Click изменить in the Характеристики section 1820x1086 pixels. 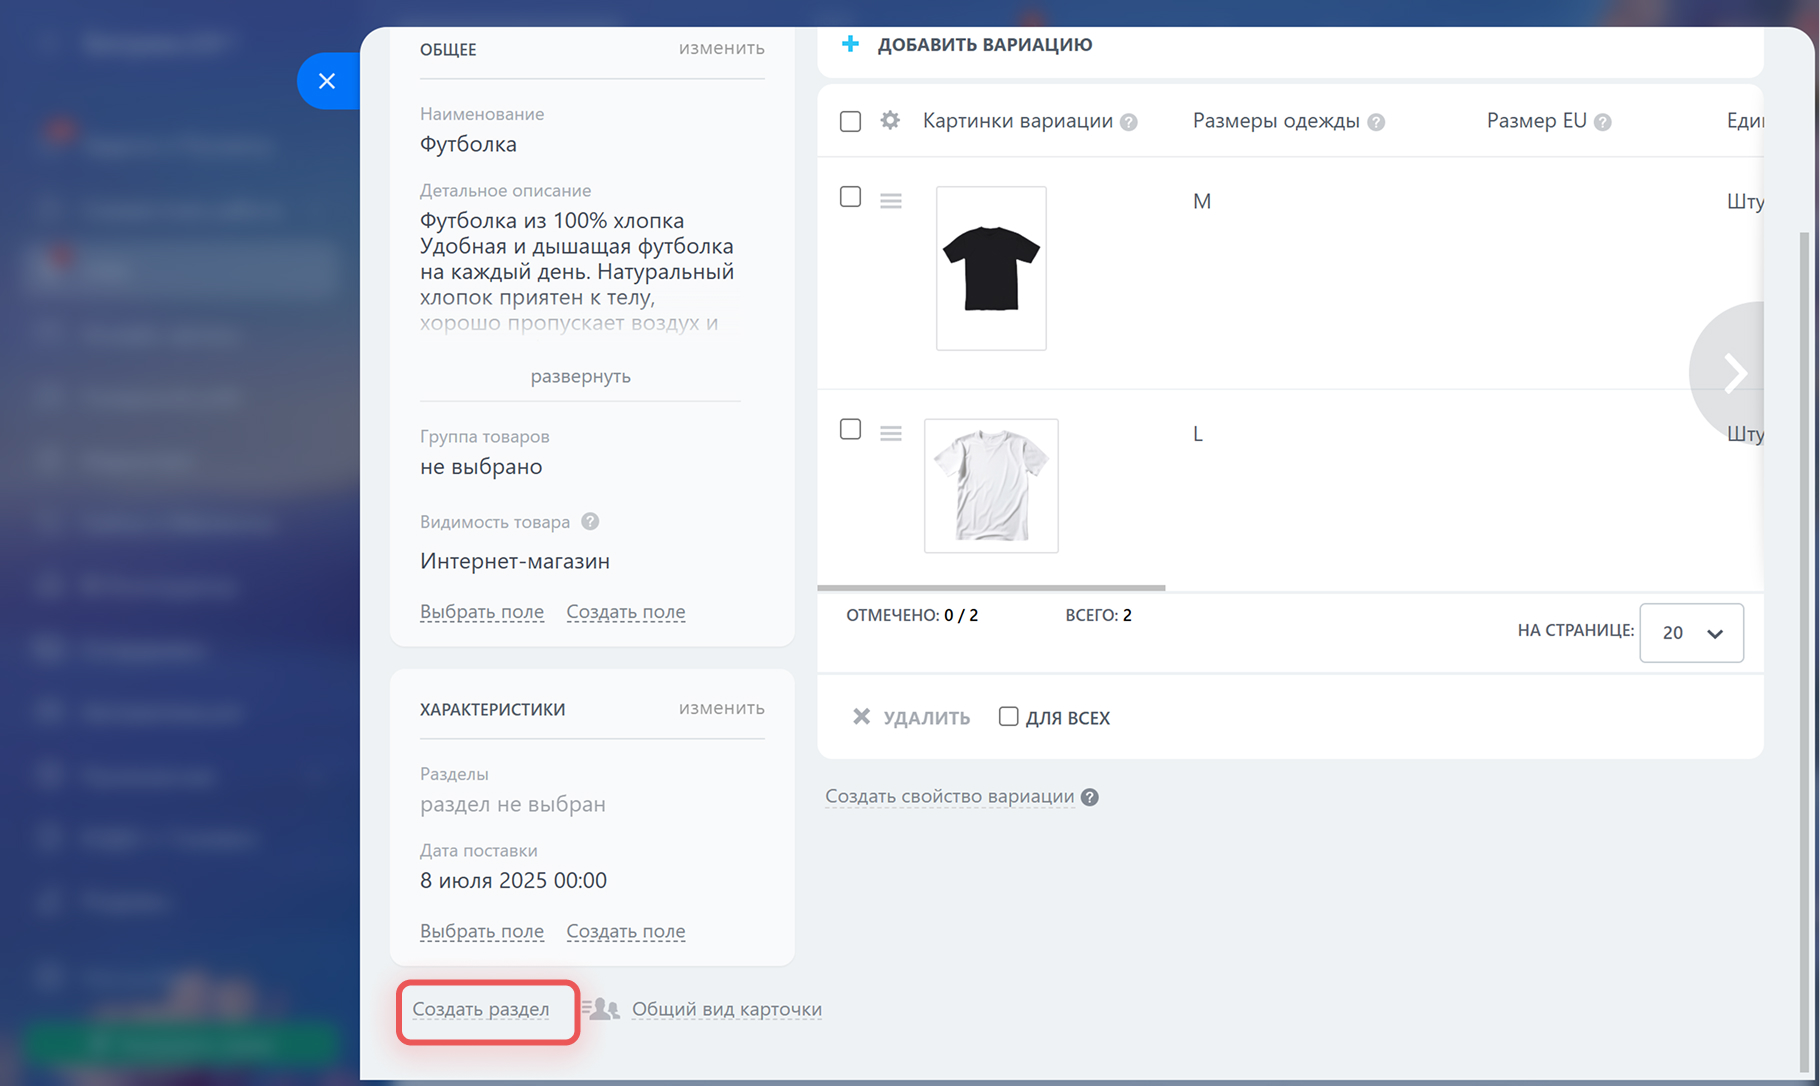(721, 708)
